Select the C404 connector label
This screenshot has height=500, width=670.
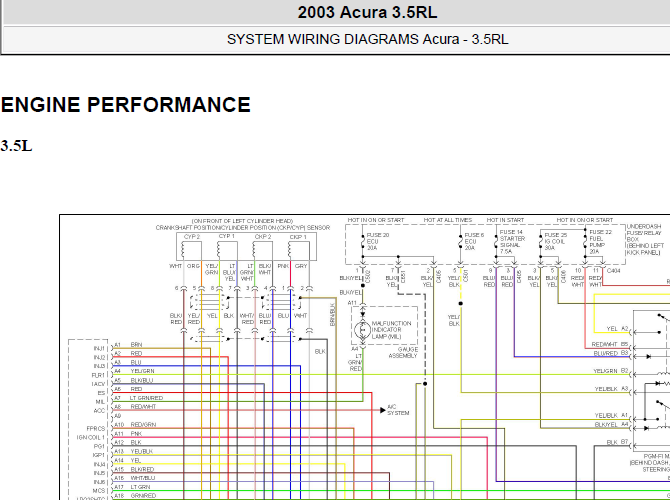613,271
